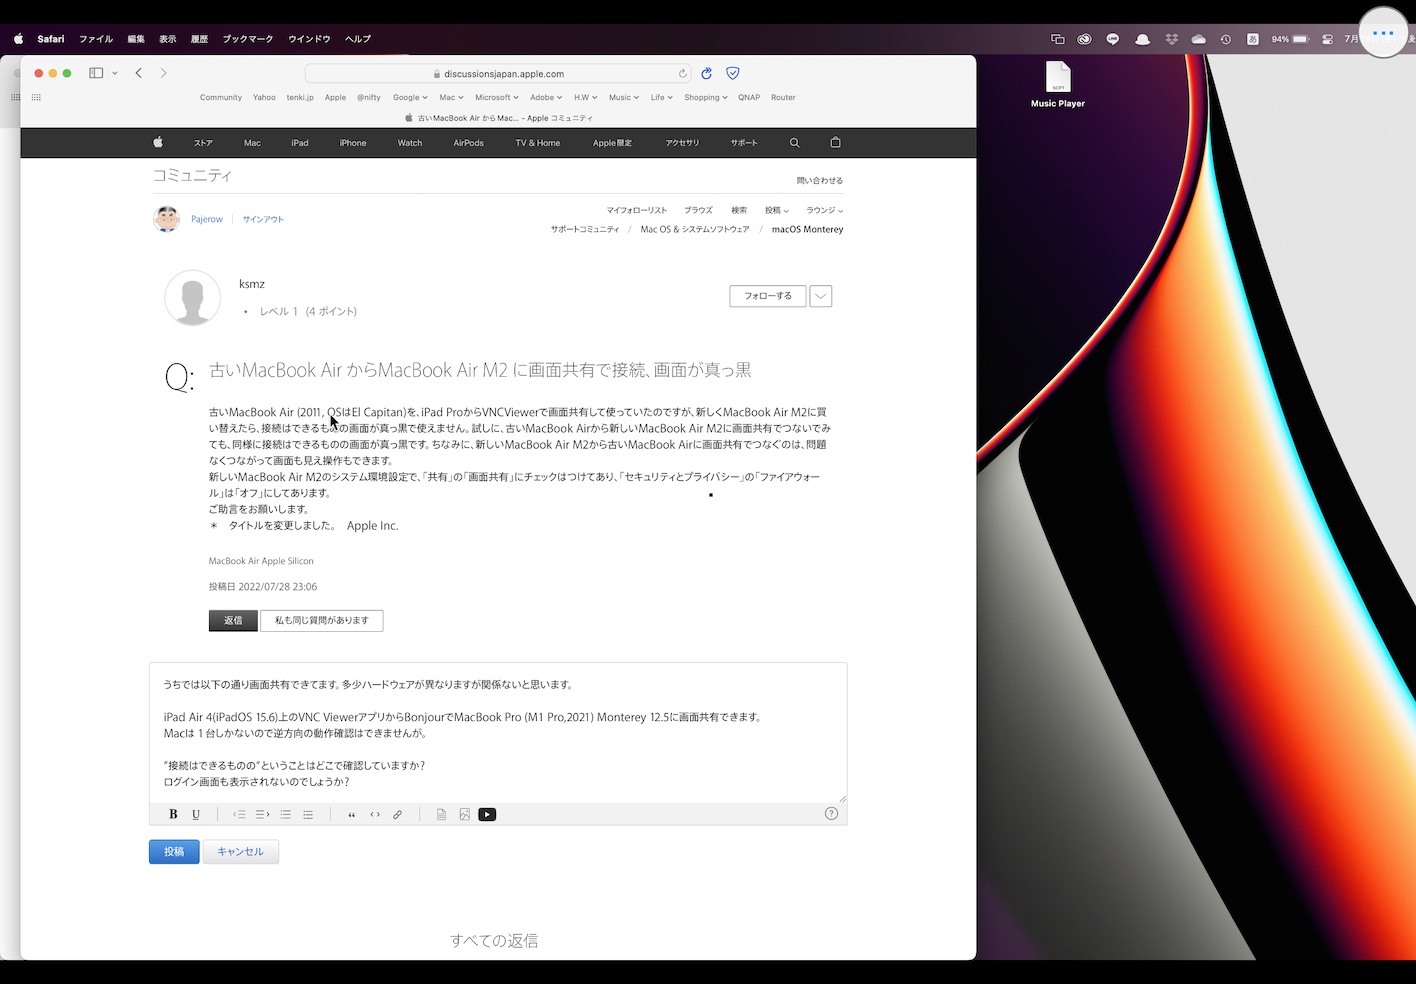Open Dropbox menu bar icon
Screen dimensions: 1416x984
click(1170, 39)
